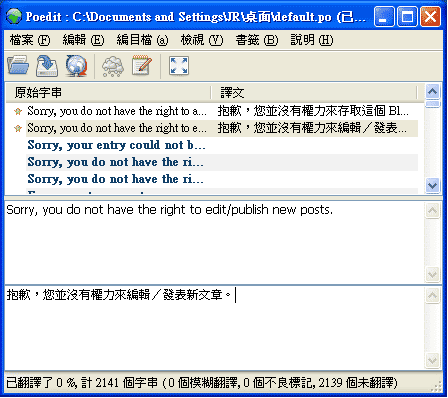This screenshot has height=398, width=448.
Task: Click the Poedit globe icon in title bar
Action: [14, 16]
